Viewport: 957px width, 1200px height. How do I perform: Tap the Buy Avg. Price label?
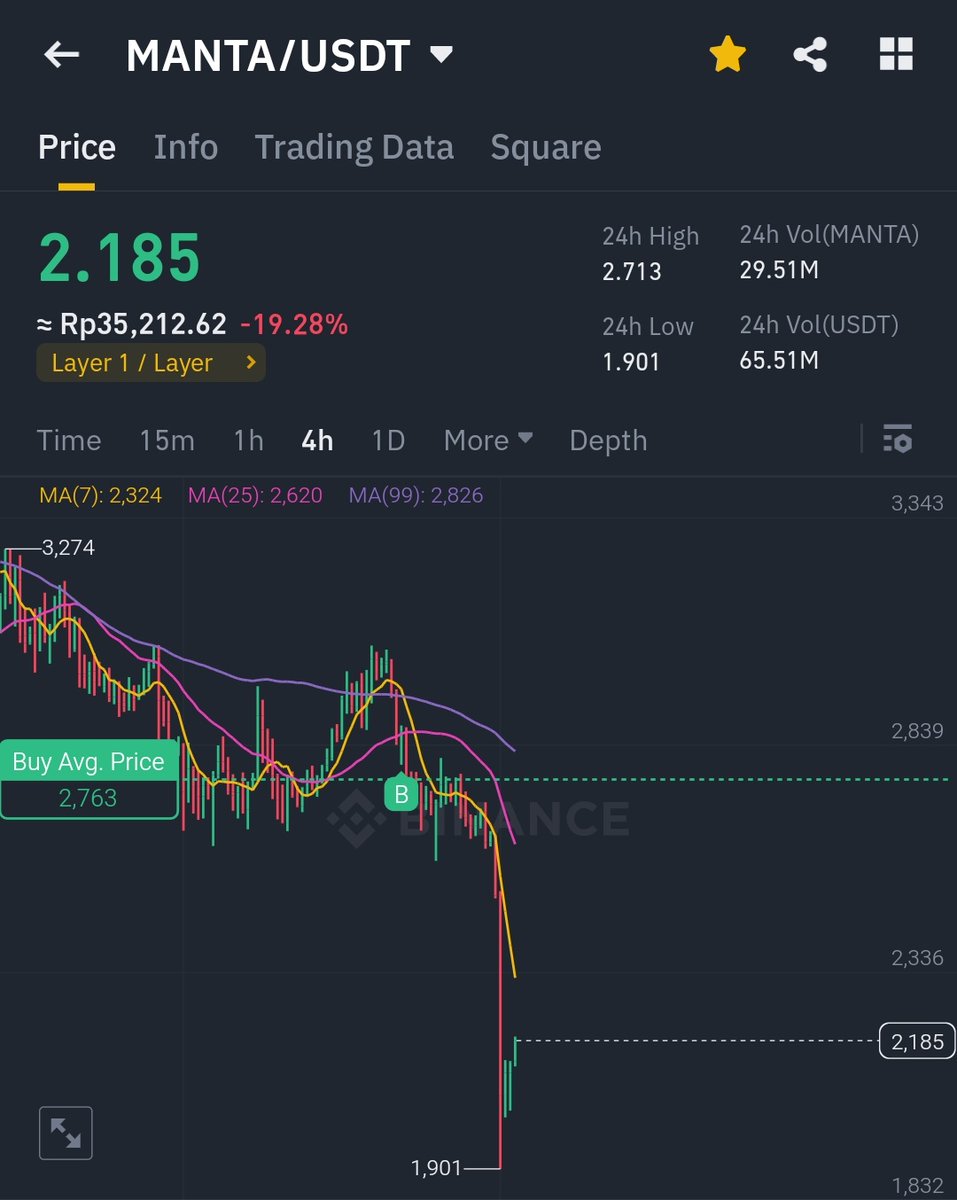(88, 762)
